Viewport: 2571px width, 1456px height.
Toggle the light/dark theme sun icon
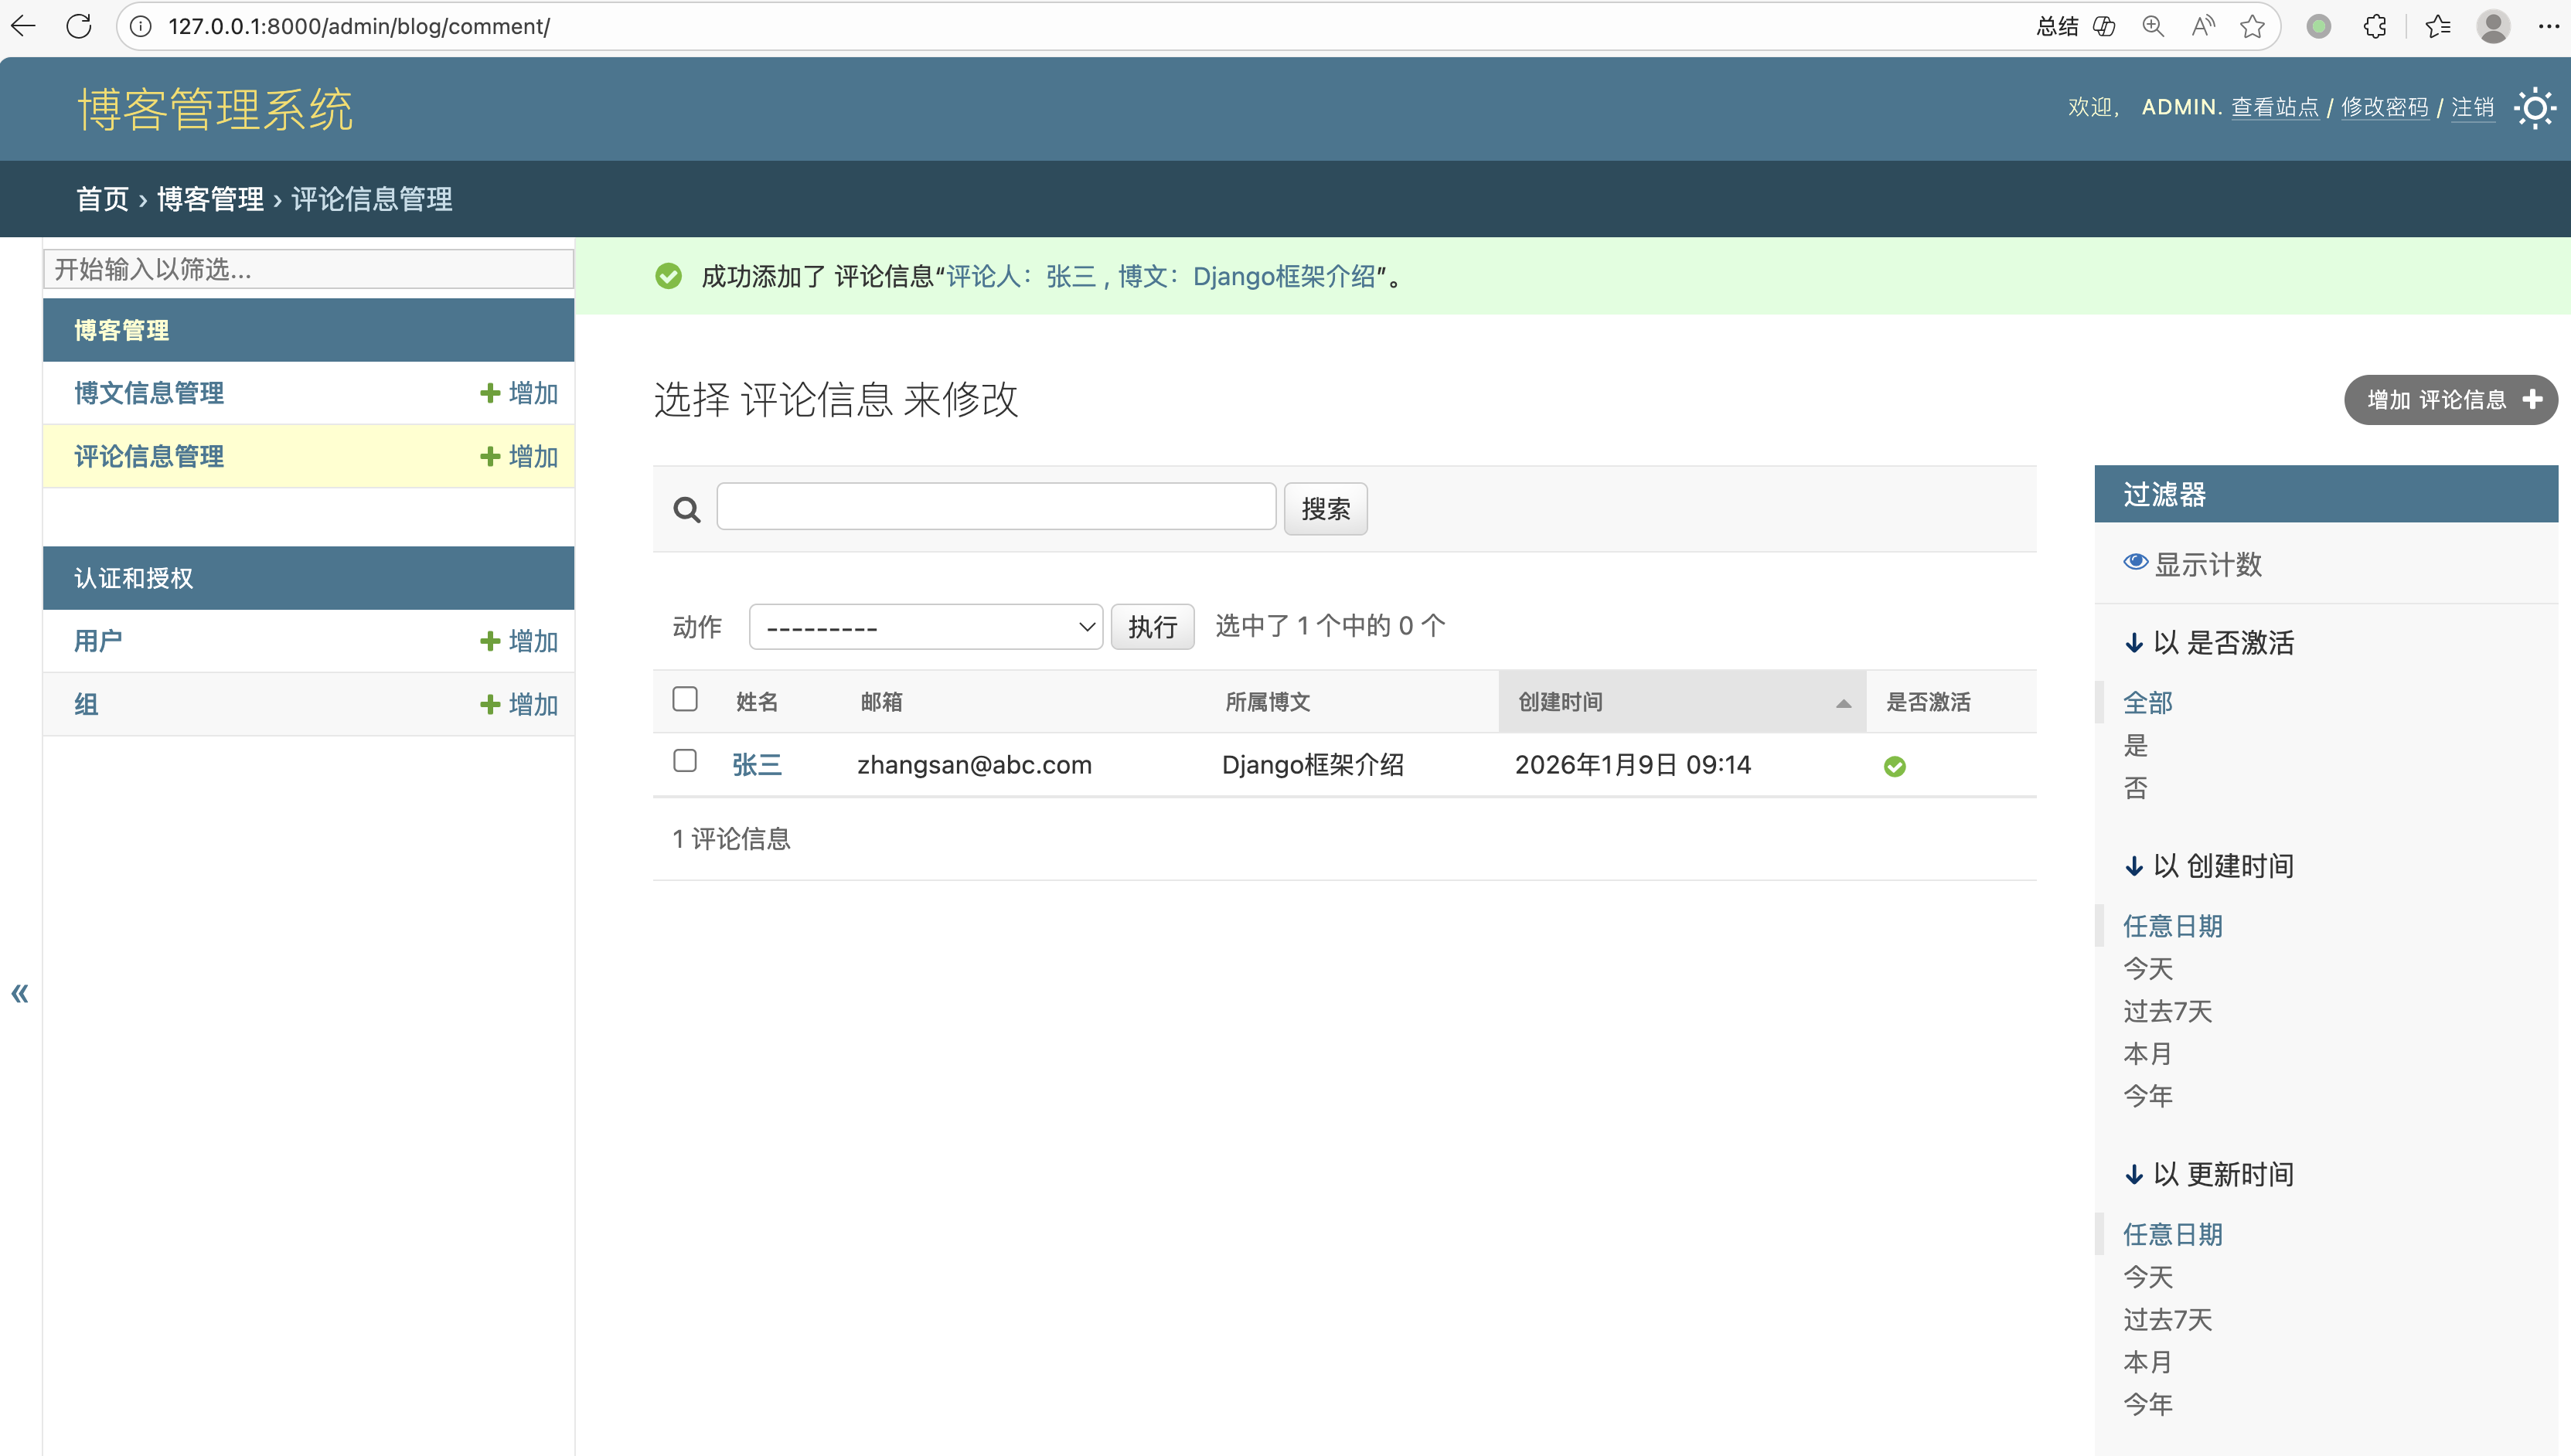click(2535, 107)
